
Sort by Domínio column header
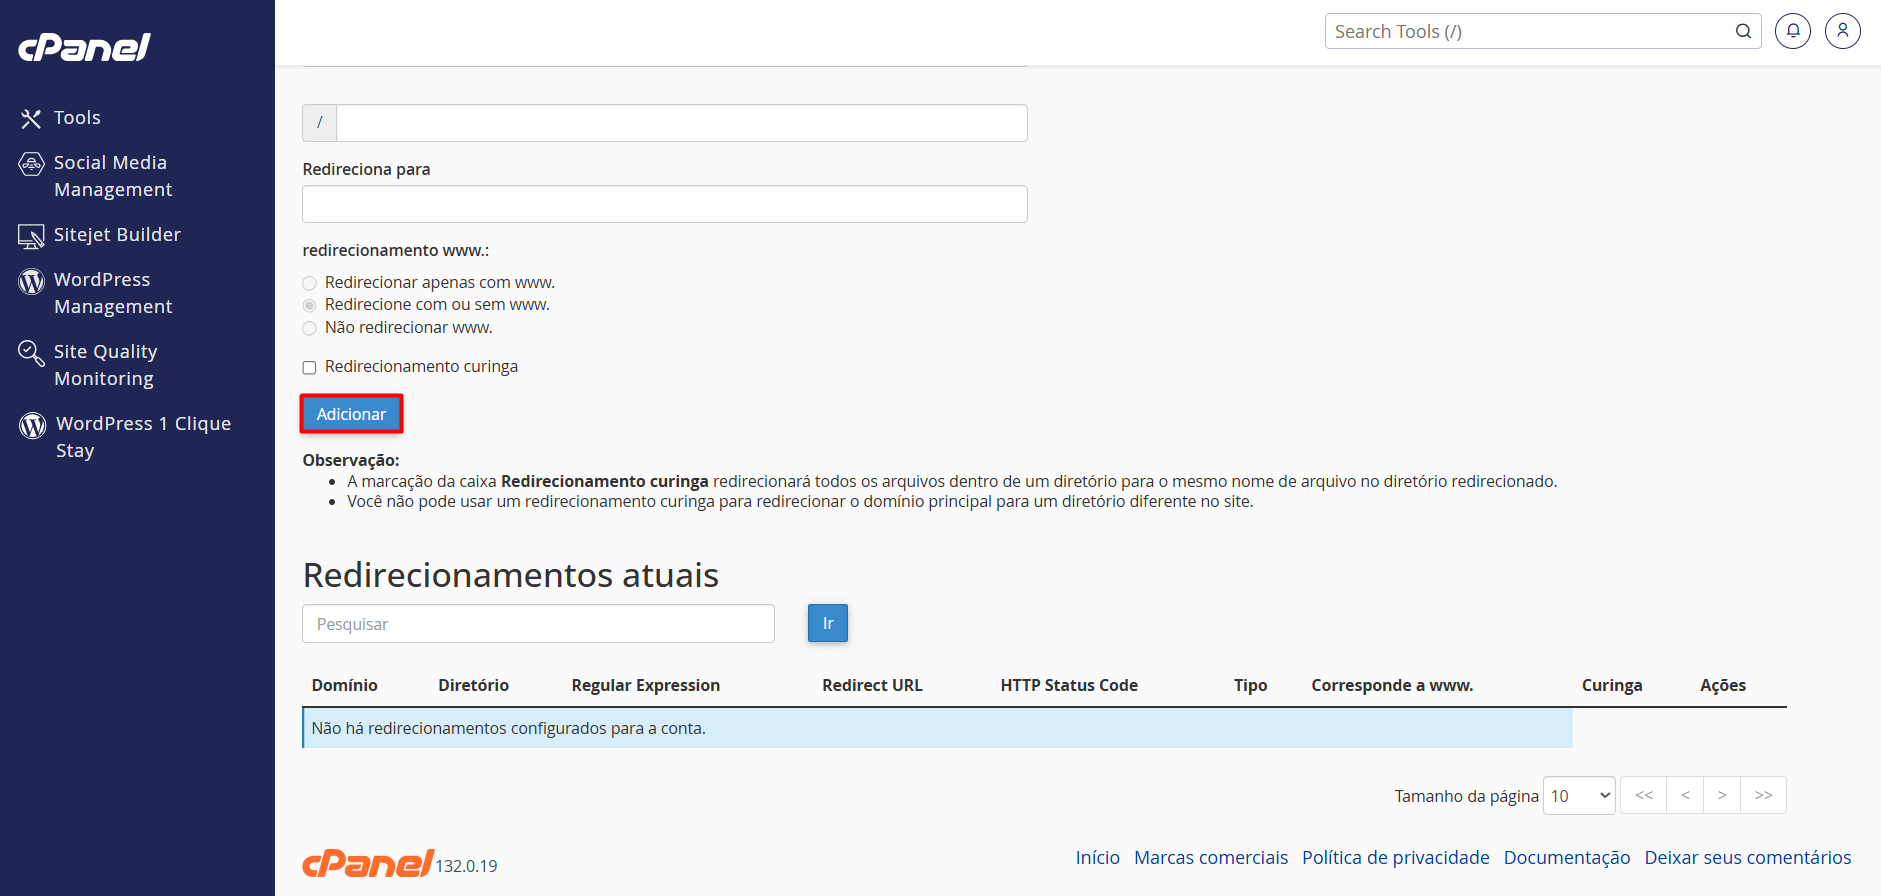(x=344, y=685)
